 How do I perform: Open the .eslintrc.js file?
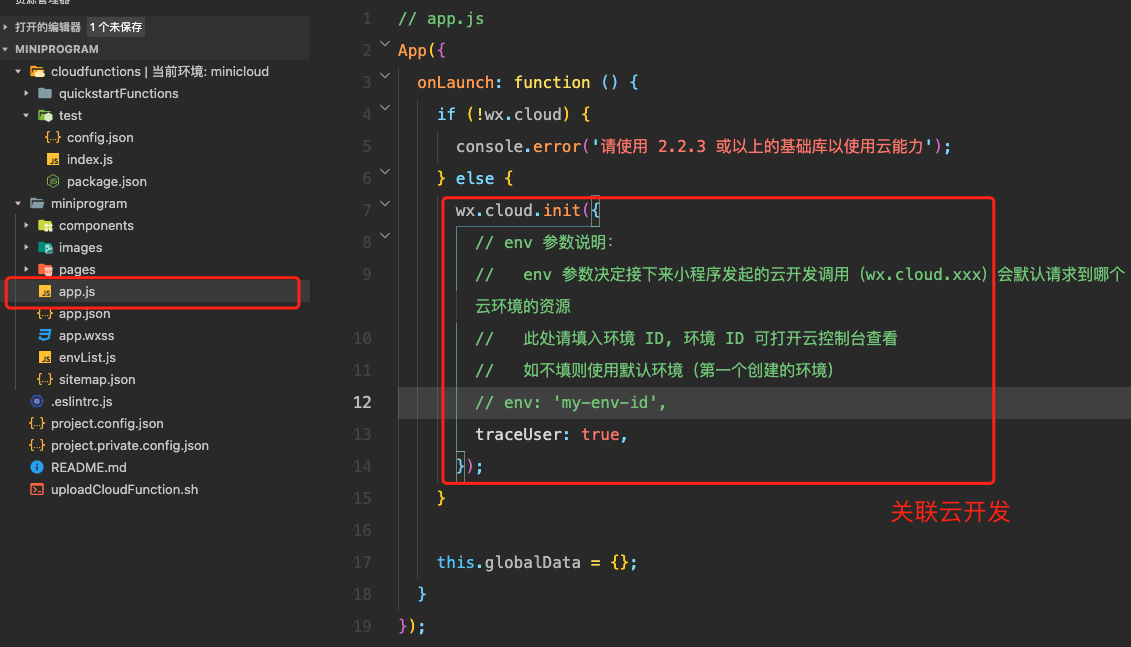click(82, 401)
